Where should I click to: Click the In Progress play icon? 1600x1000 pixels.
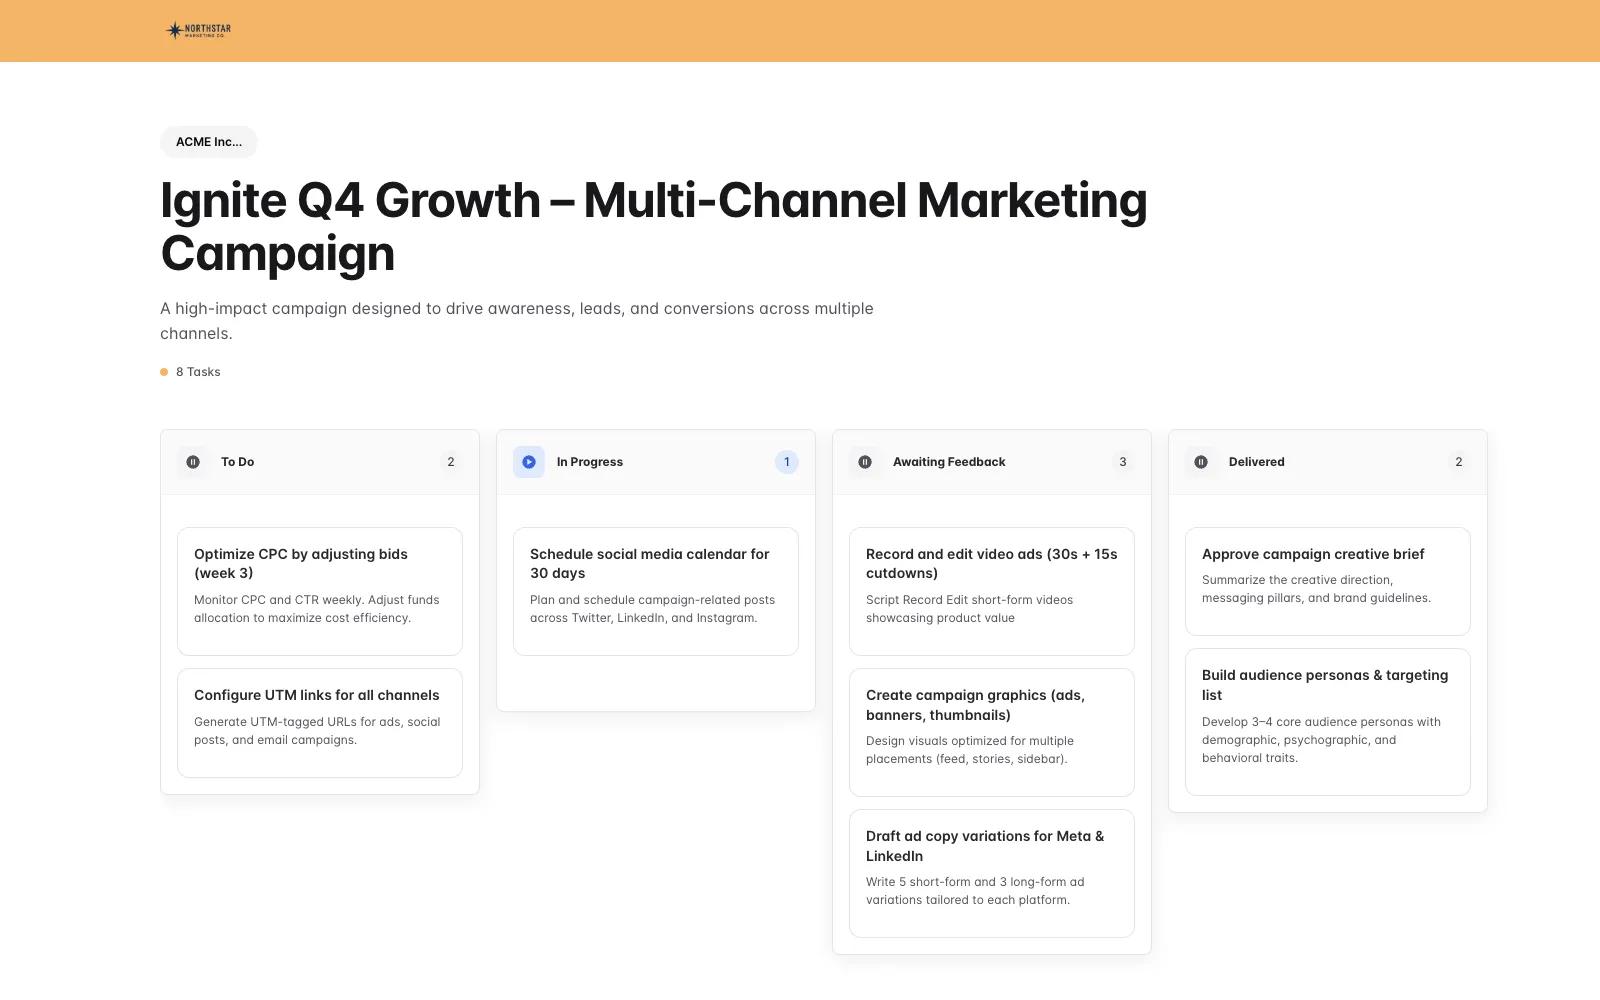(x=529, y=462)
